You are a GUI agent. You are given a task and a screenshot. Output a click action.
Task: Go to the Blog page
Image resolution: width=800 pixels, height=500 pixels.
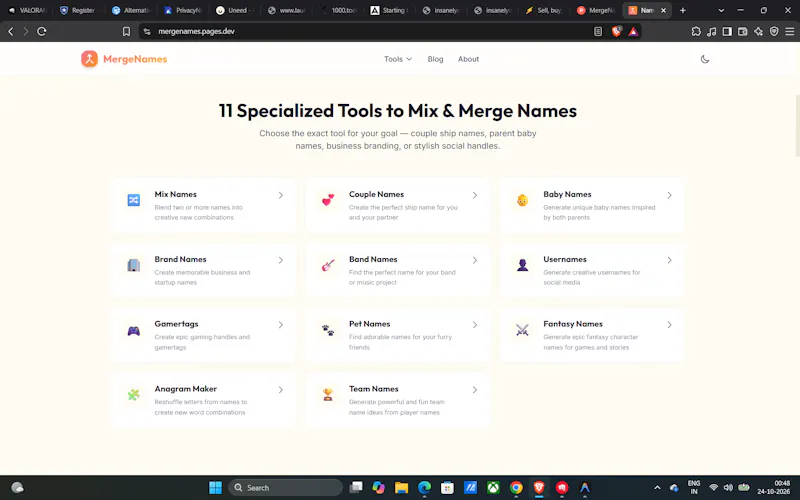pyautogui.click(x=435, y=59)
